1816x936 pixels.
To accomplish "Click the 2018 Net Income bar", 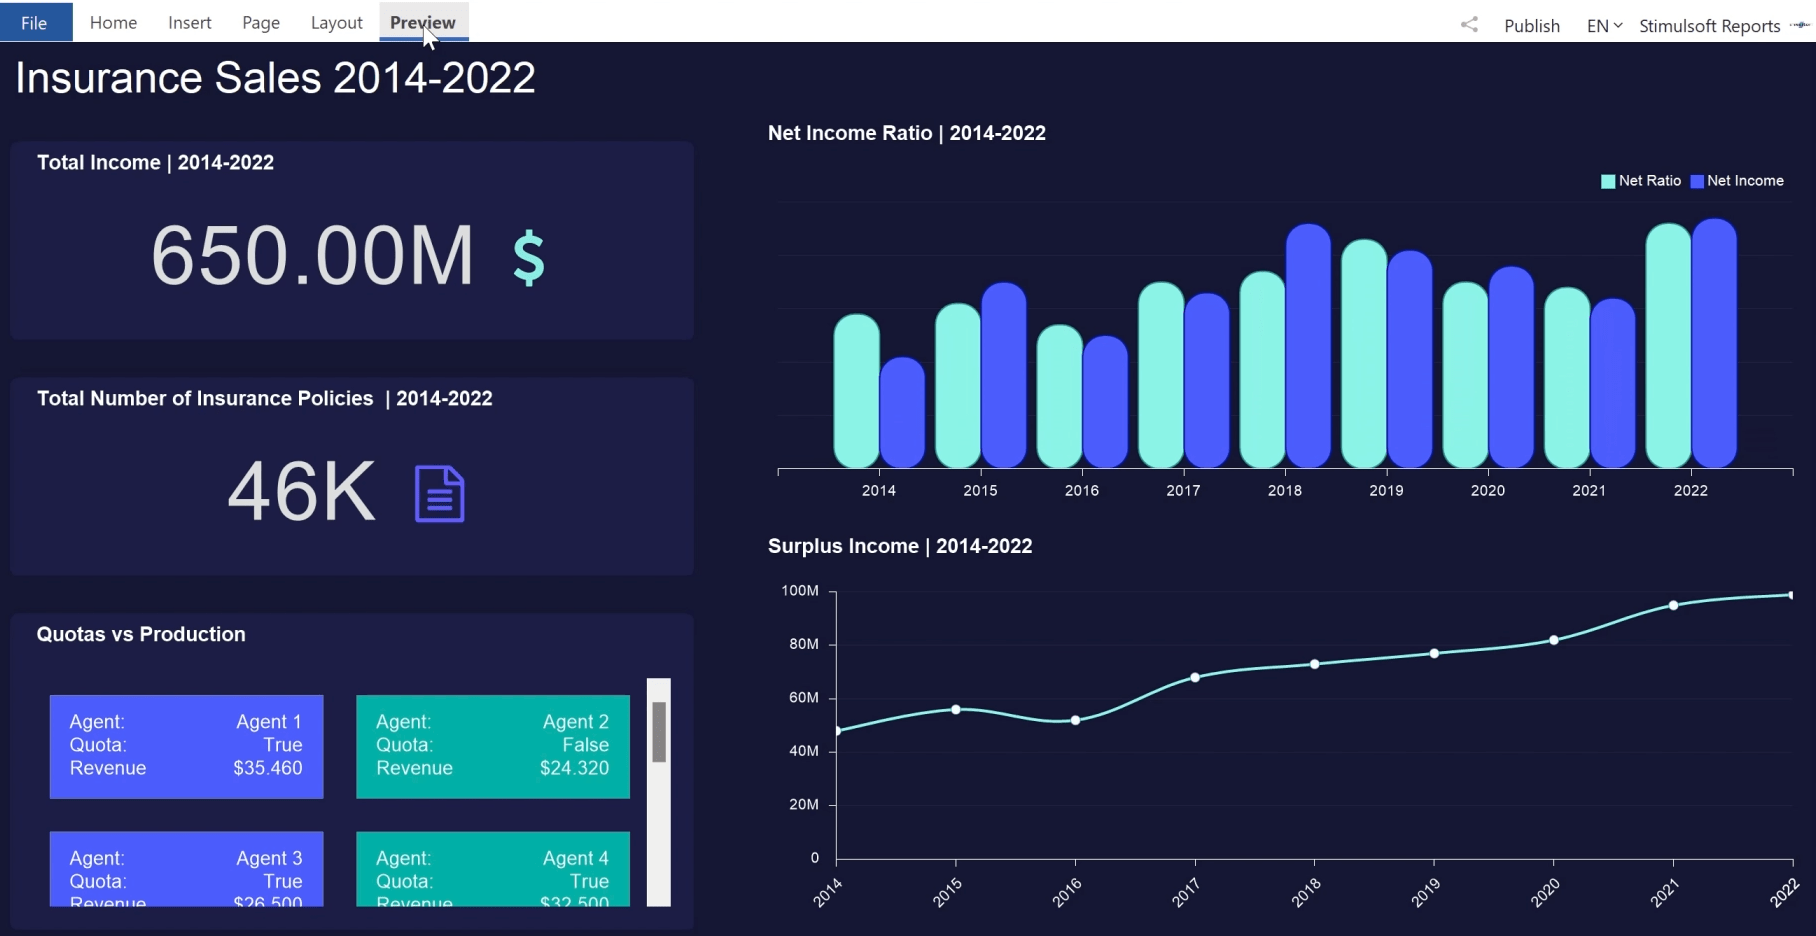I will [1308, 346].
